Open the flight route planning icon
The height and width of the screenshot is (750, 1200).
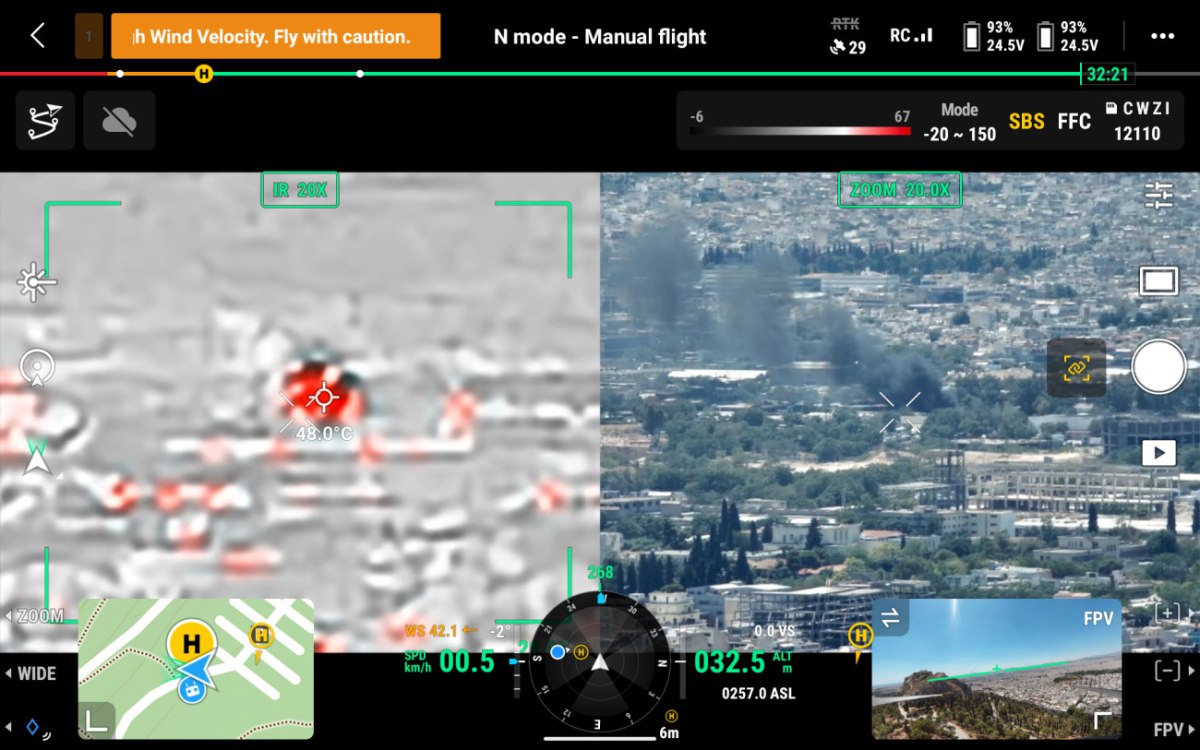[45, 121]
